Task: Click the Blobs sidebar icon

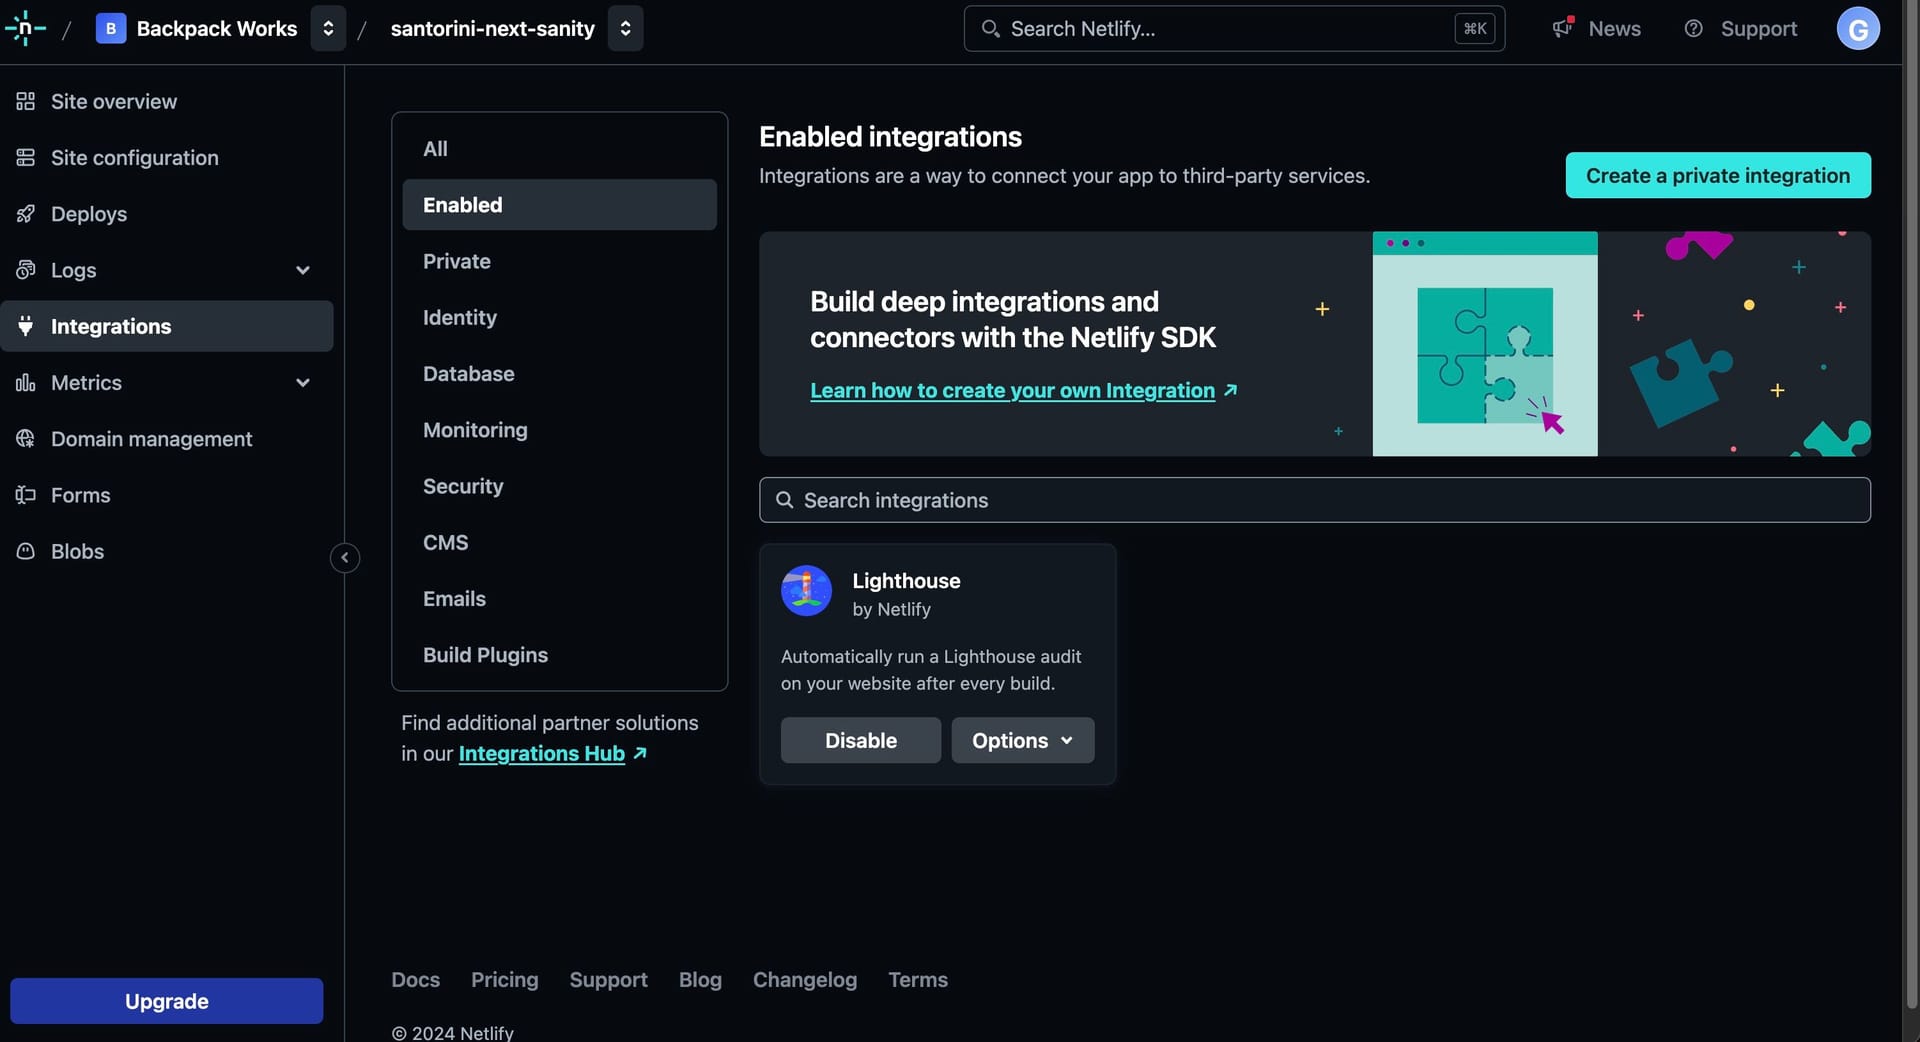Action: click(x=26, y=552)
